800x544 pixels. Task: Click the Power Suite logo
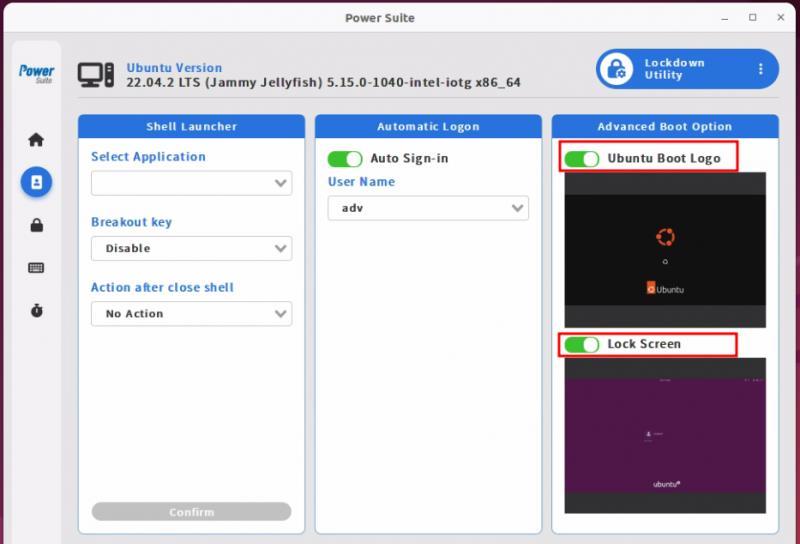[36, 73]
